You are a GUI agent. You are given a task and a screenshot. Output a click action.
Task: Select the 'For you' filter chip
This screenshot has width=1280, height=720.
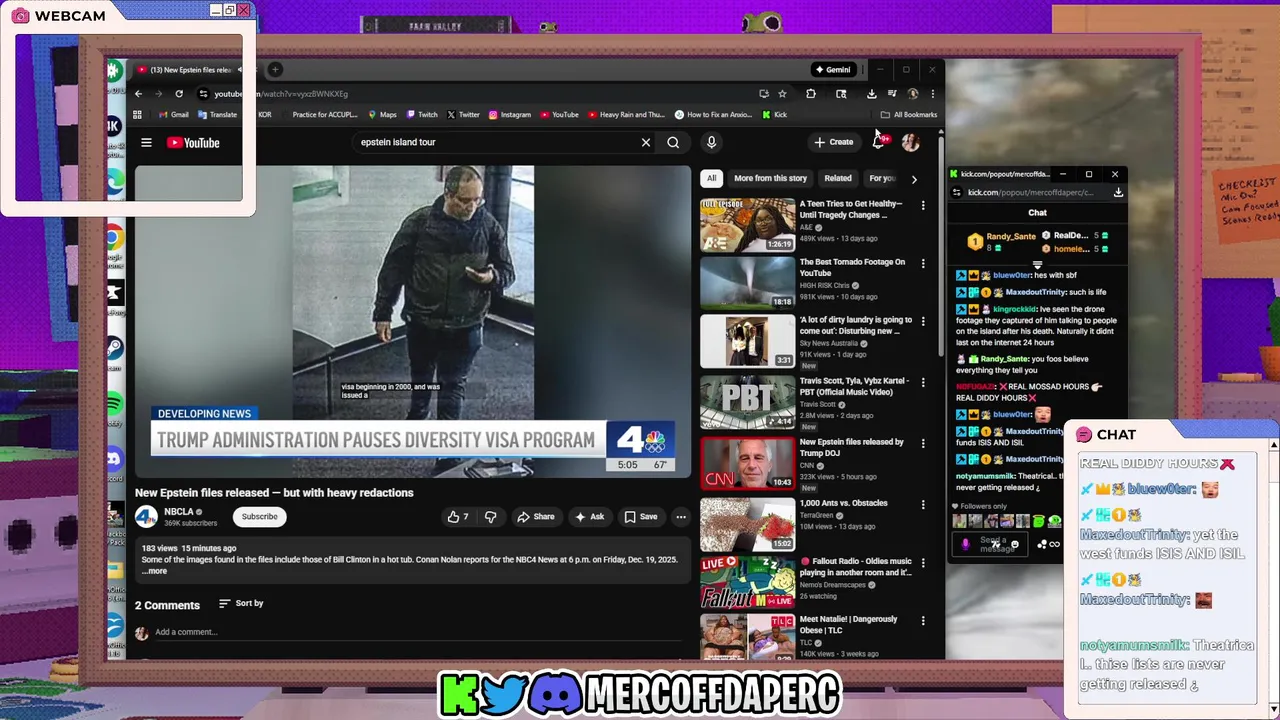pyautogui.click(x=882, y=178)
